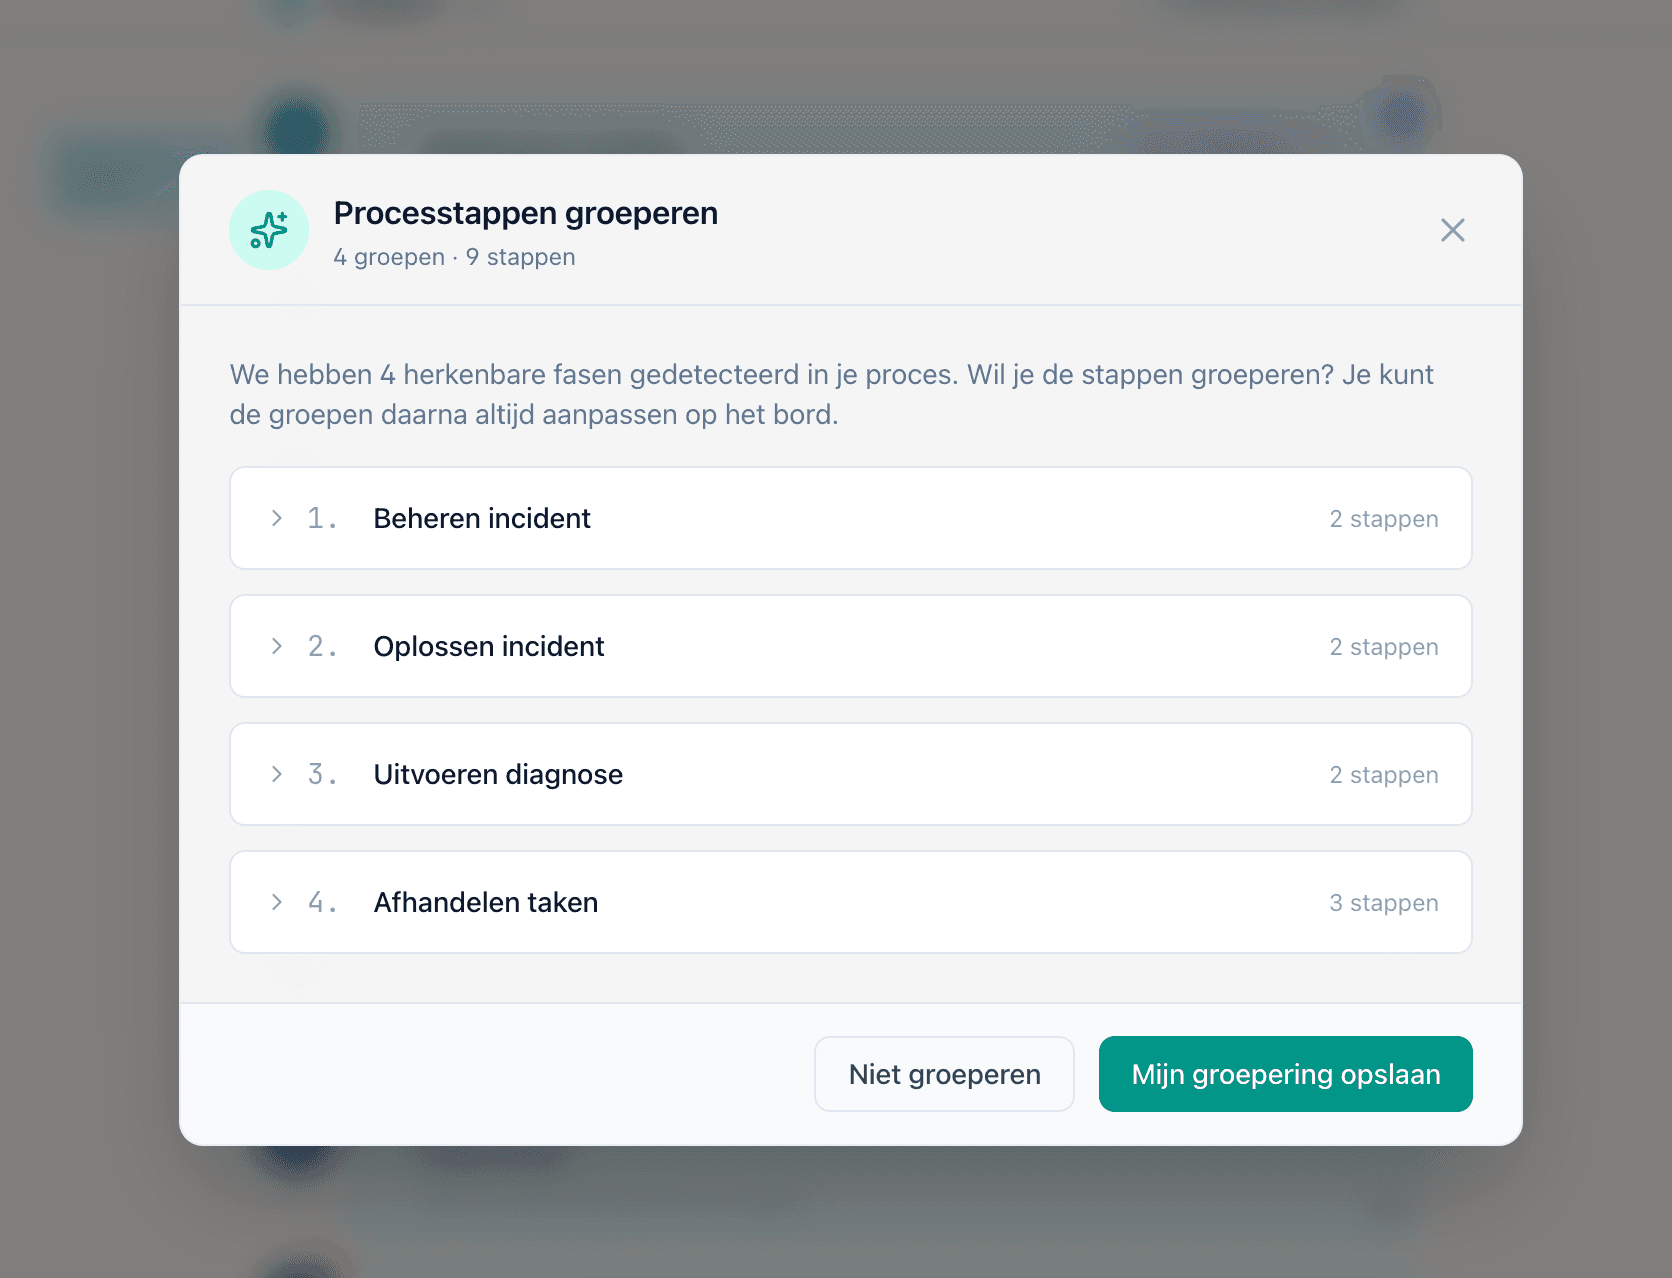
Task: Click the 4 groepen · 9 stappen subtitle
Action: 454,257
